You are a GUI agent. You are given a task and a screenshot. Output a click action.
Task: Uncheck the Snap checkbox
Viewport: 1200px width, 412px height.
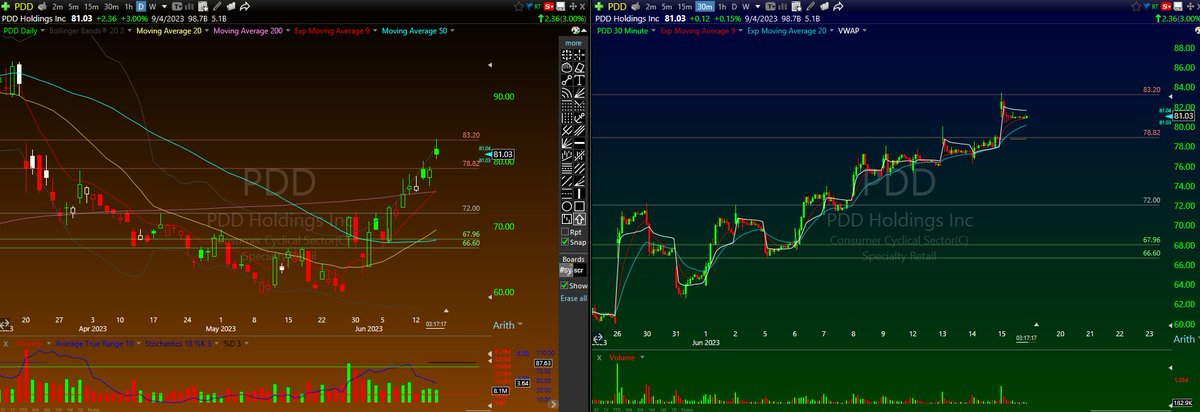tap(565, 242)
